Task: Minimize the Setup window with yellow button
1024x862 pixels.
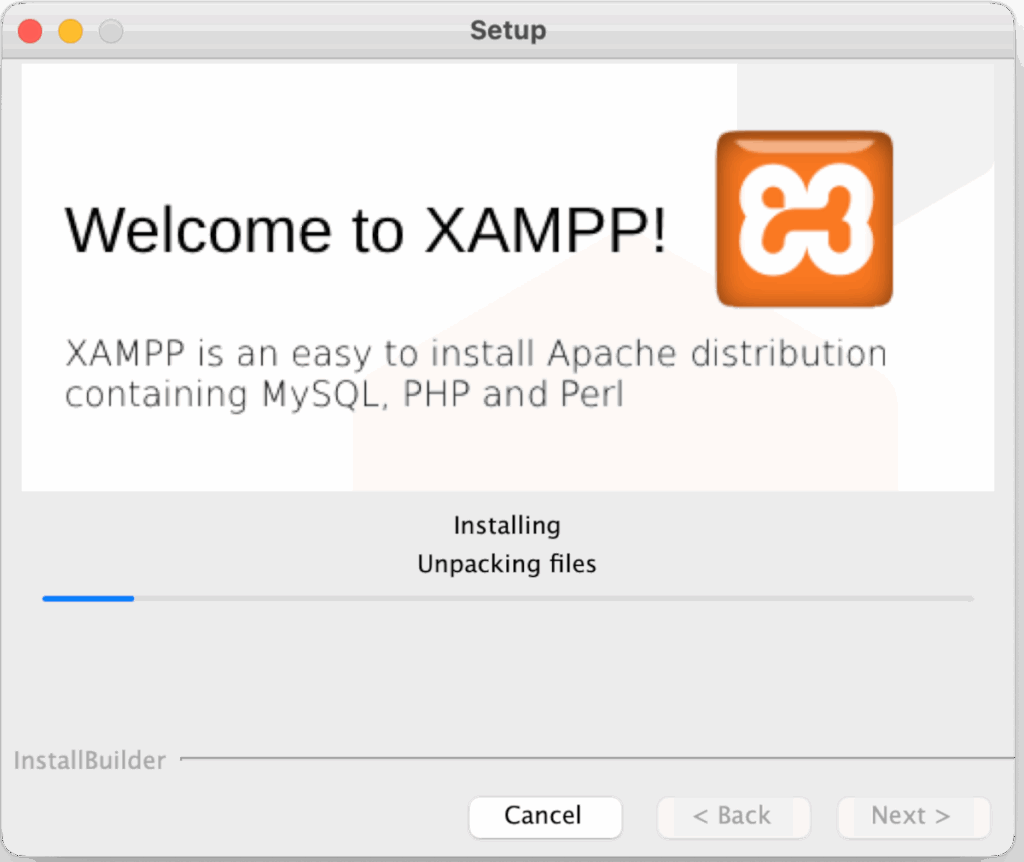Action: pyautogui.click(x=70, y=31)
